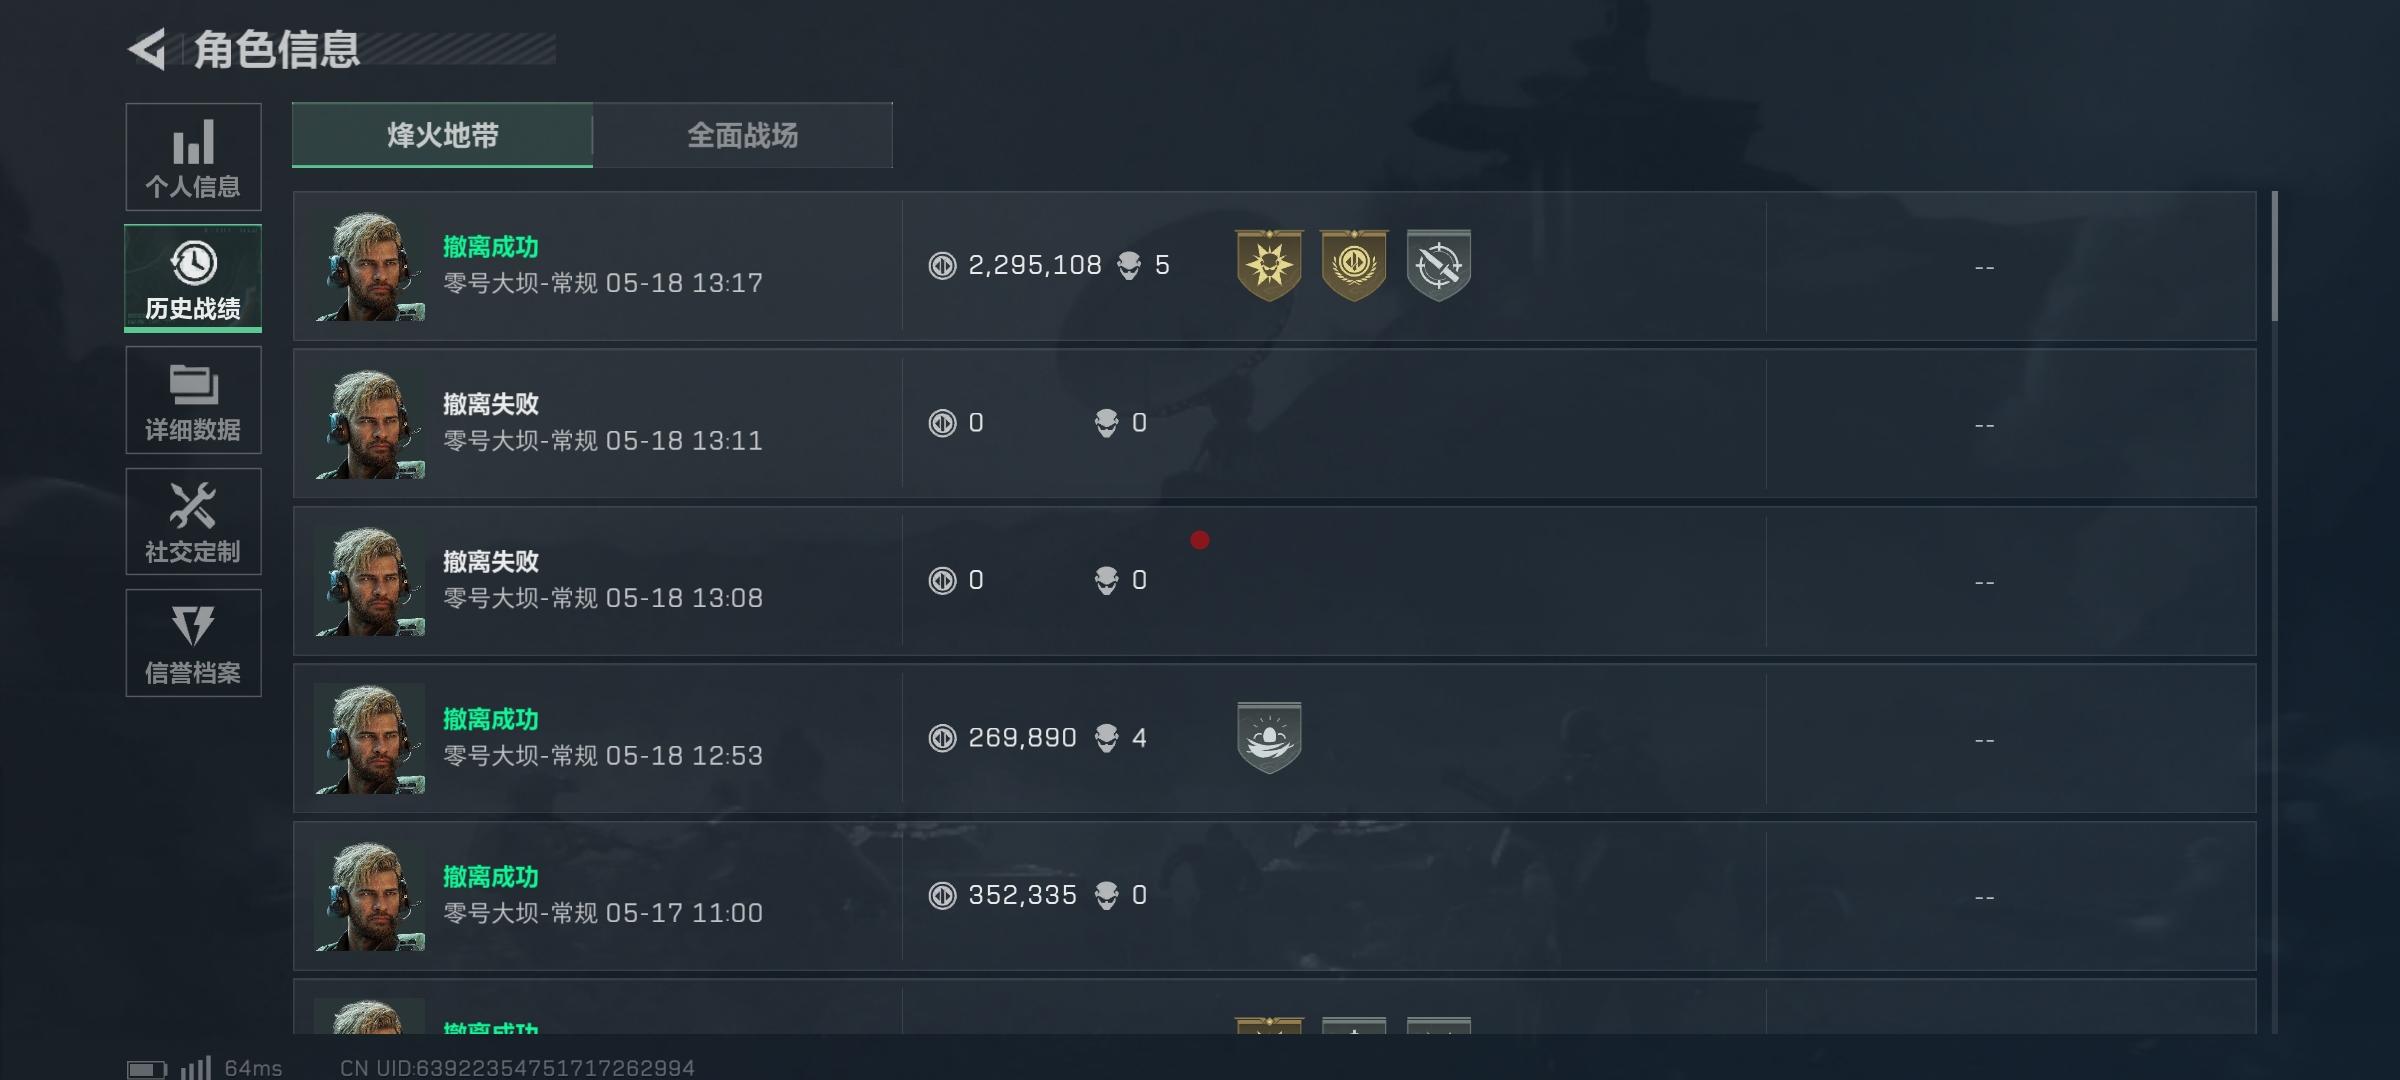Open the 详细数据 sidebar section

[x=193, y=400]
